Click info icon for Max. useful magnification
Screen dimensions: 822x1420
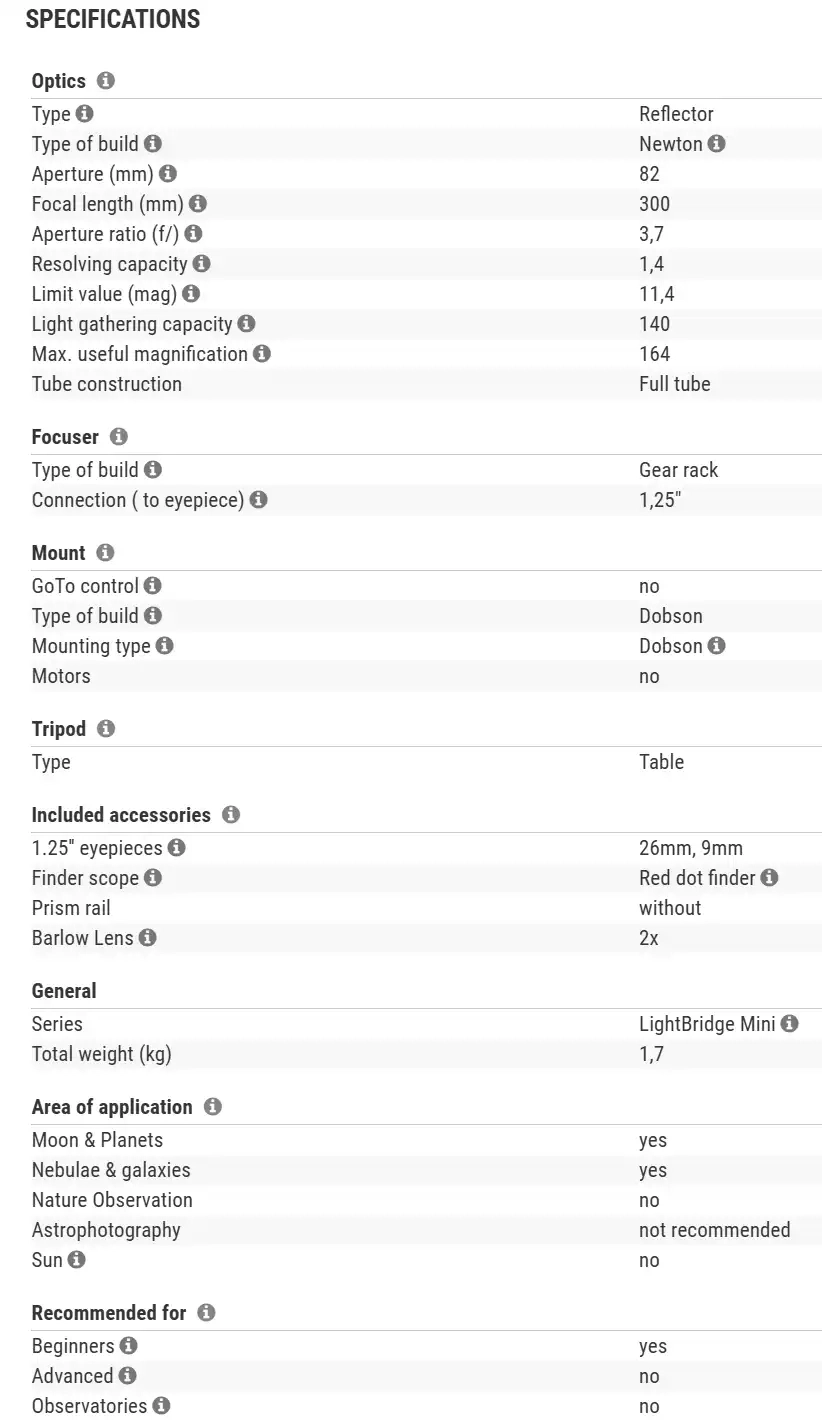coord(262,354)
